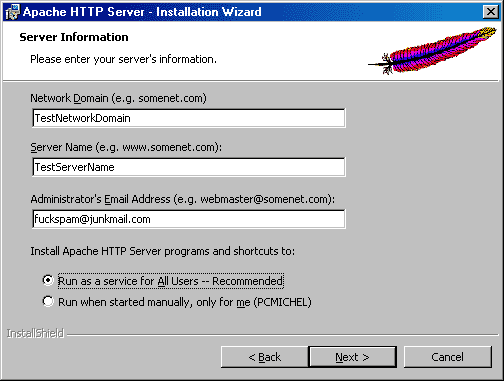The width and height of the screenshot is (504, 381).
Task: Click the wizard title bar text
Action: click(x=142, y=12)
